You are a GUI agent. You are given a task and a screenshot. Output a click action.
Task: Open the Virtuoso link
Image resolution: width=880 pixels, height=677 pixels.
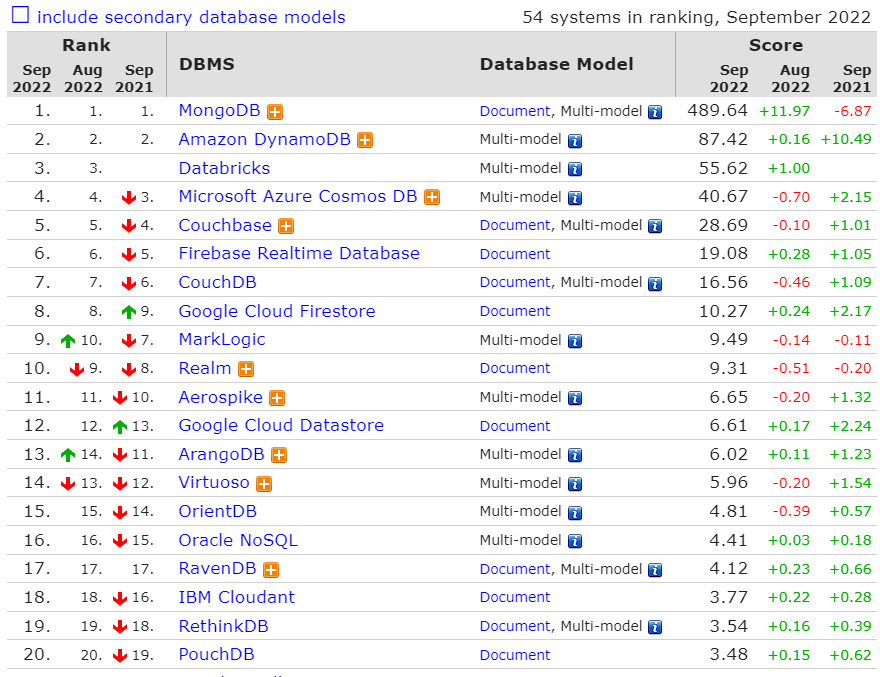[214, 482]
